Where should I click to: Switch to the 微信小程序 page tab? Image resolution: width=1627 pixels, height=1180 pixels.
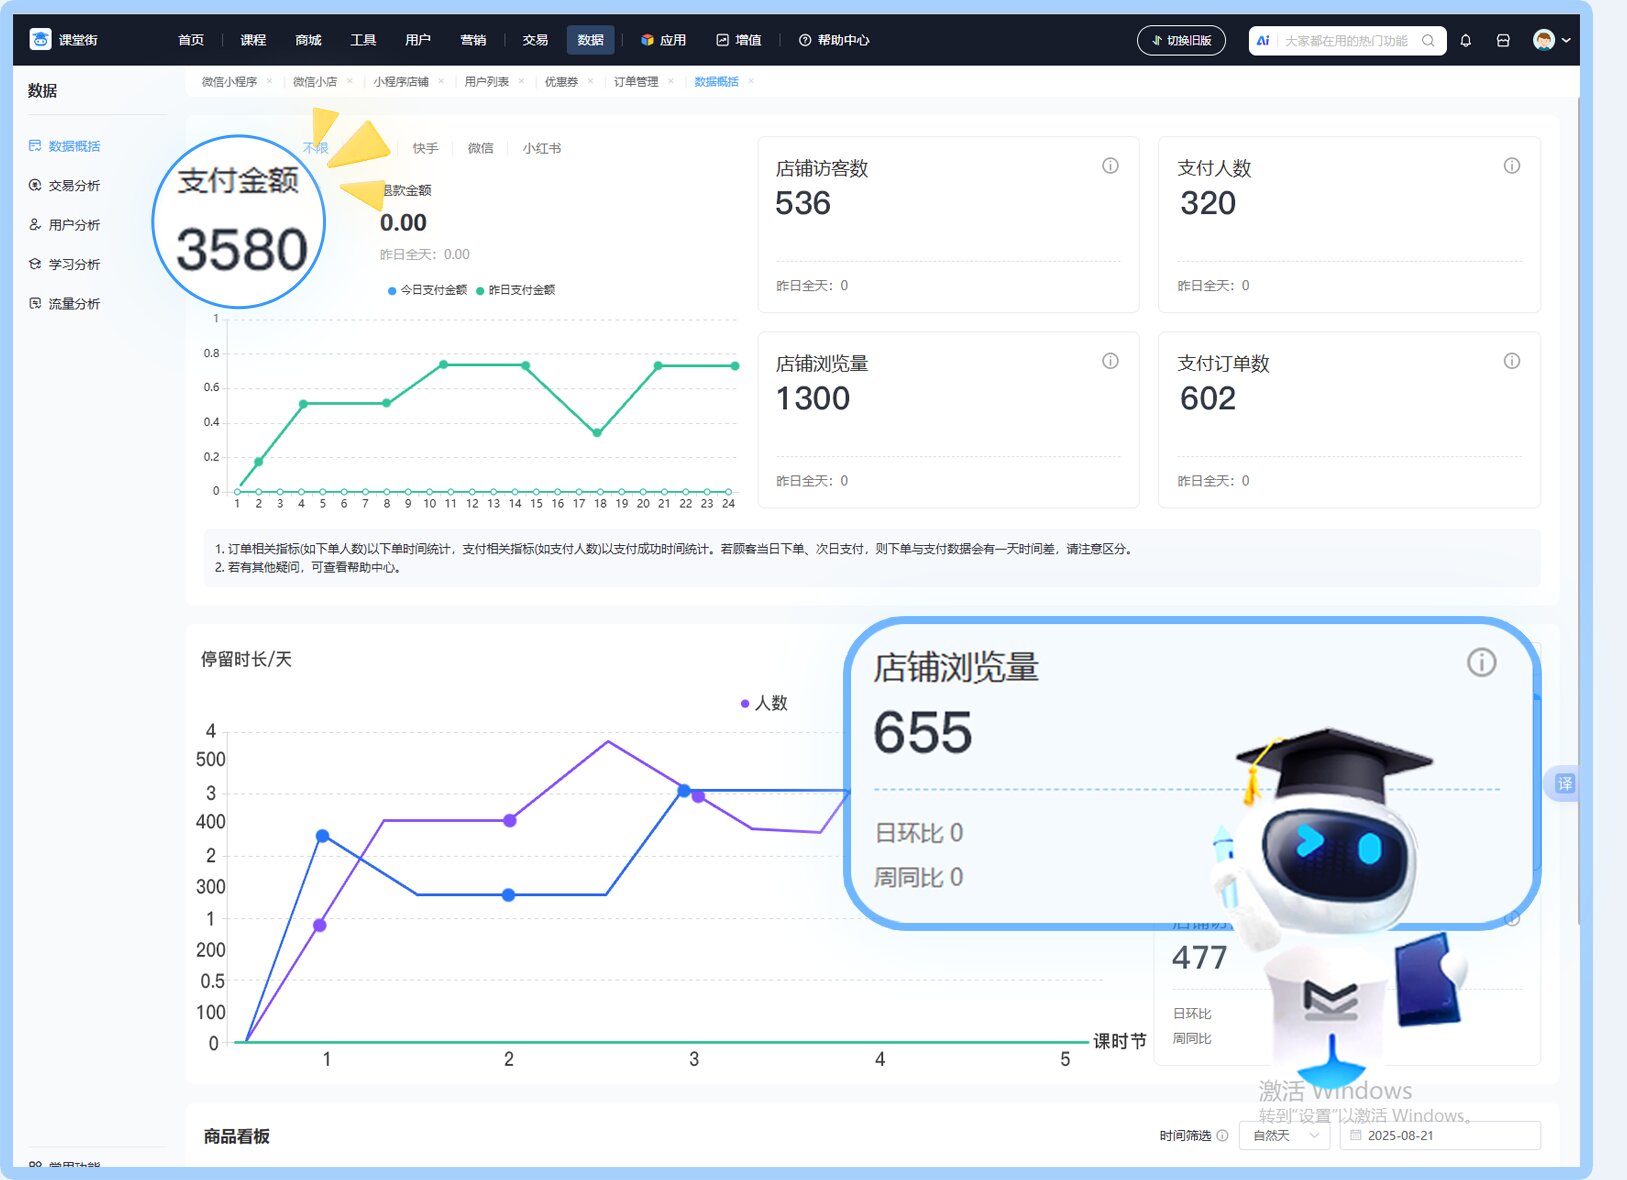tap(229, 82)
